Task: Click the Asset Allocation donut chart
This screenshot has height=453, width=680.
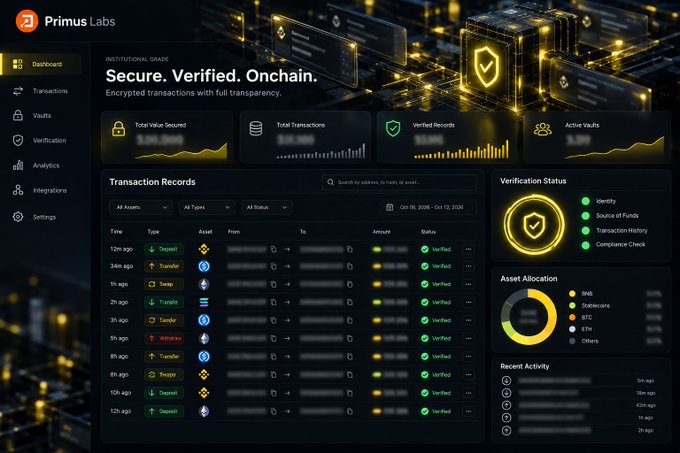Action: tap(529, 317)
